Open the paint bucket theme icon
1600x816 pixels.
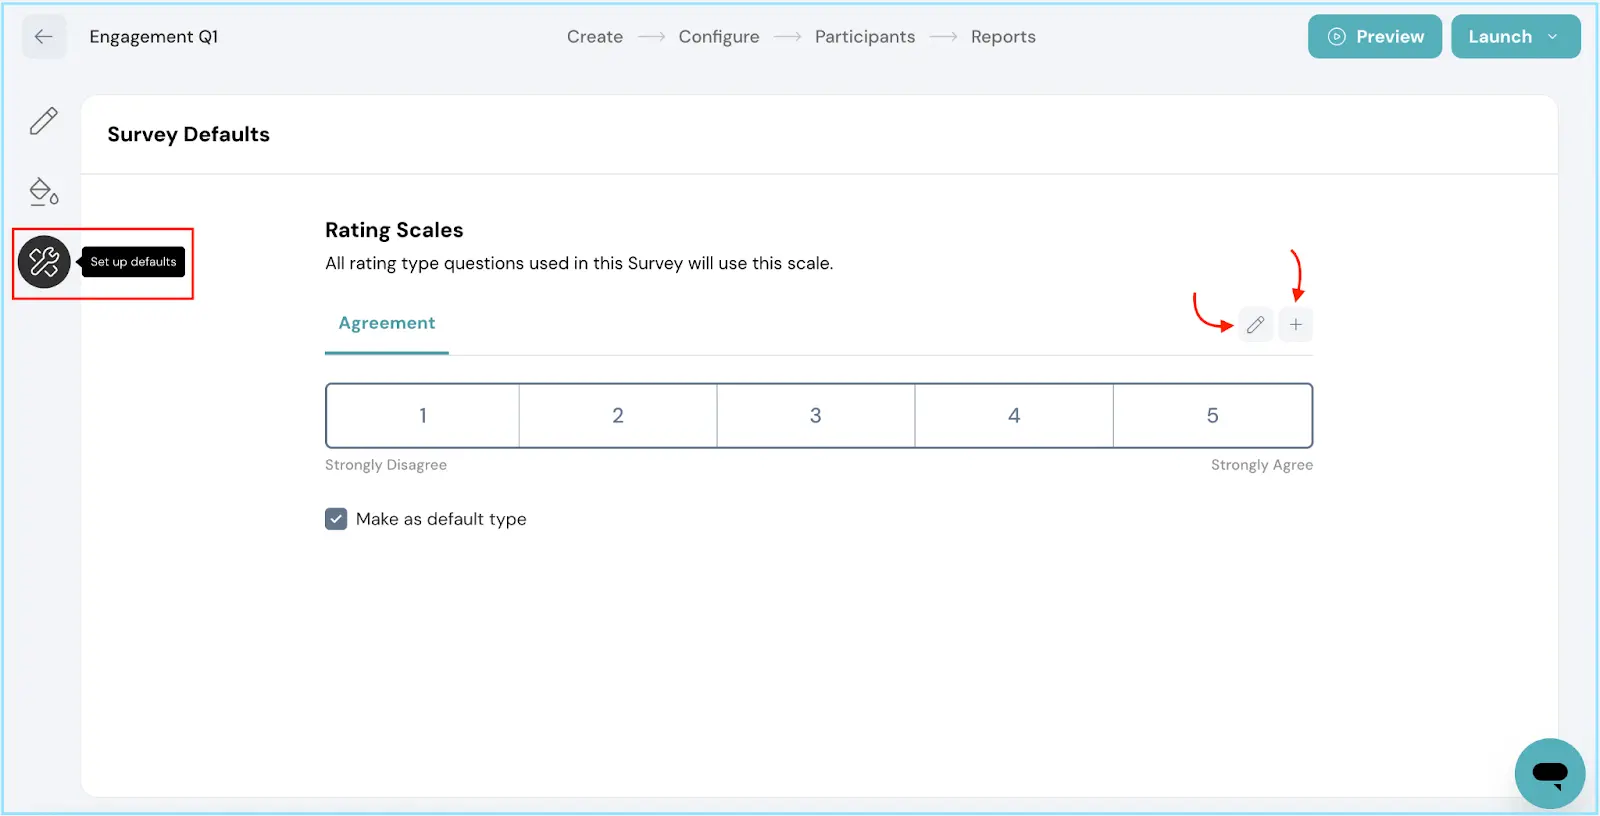click(44, 191)
